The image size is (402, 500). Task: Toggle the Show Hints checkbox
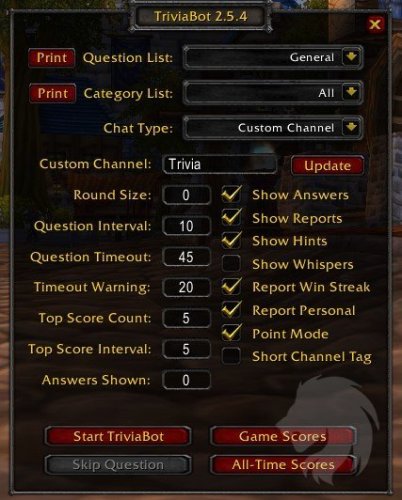(x=231, y=240)
